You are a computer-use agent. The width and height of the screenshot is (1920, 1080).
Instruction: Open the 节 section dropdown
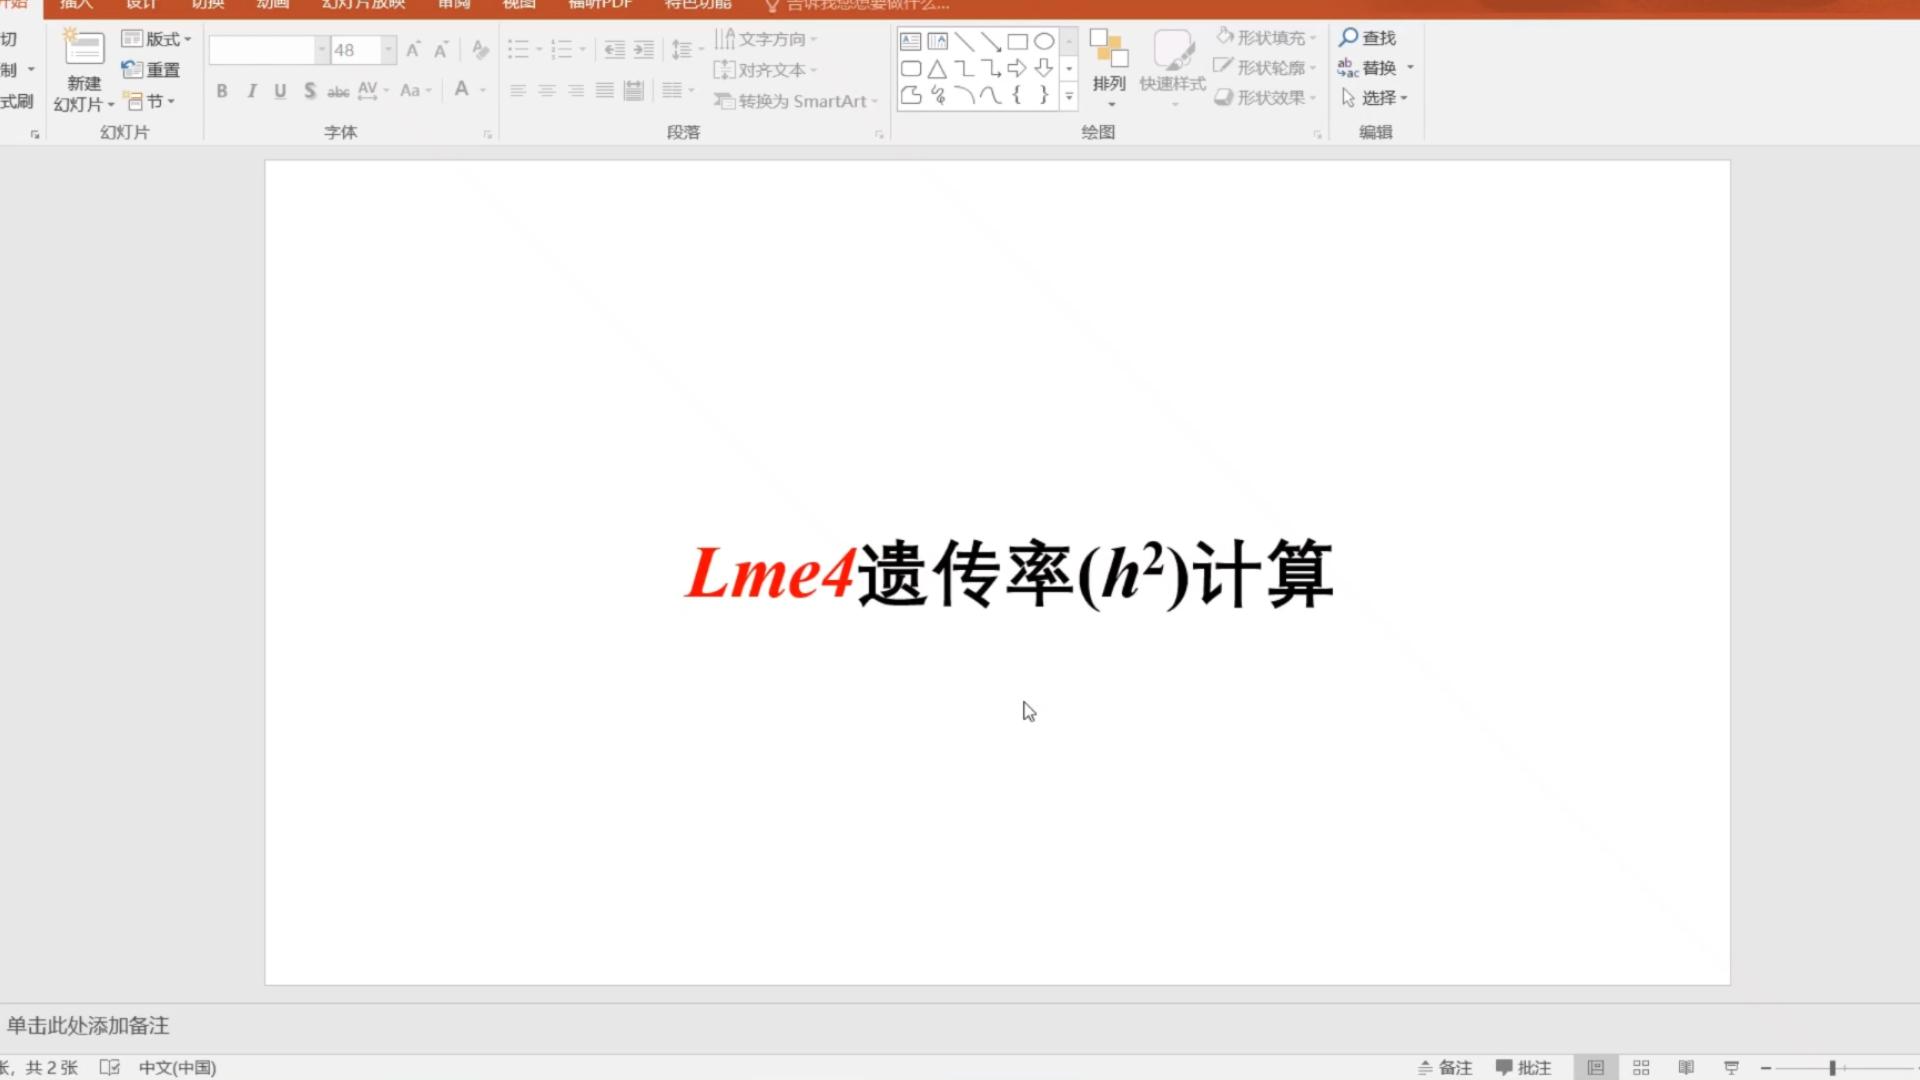coord(150,101)
